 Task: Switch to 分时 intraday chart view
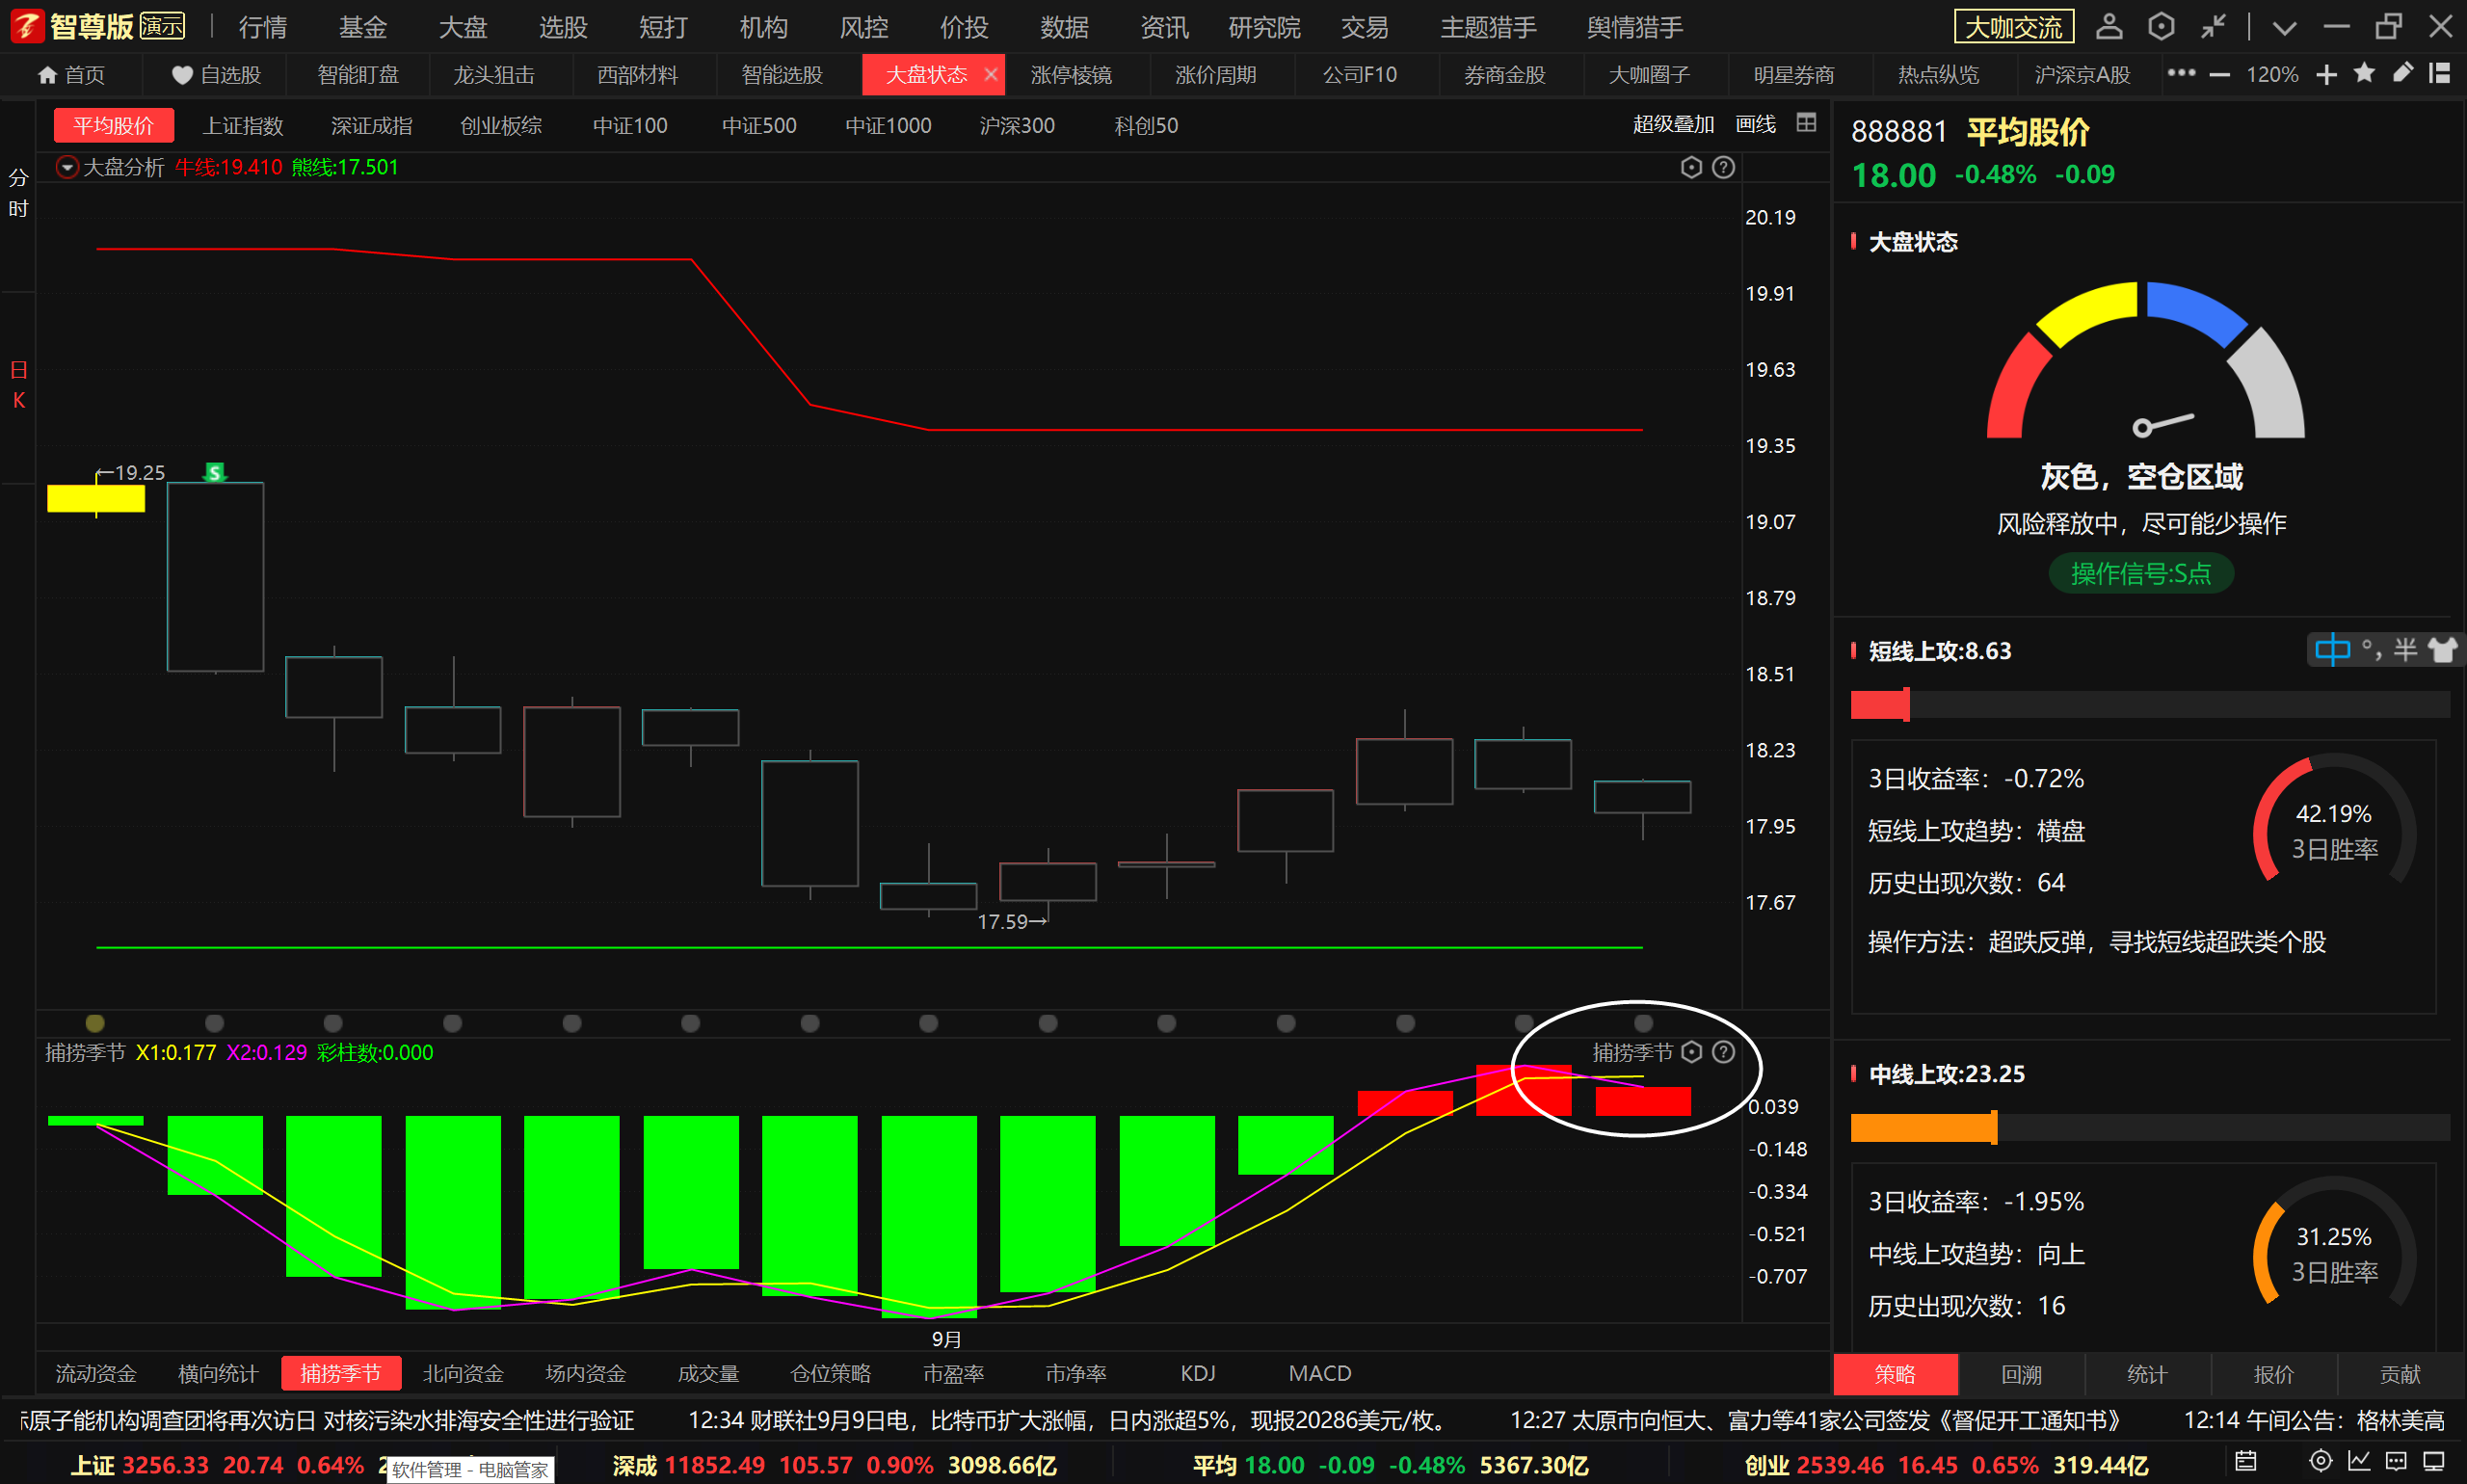click(18, 193)
